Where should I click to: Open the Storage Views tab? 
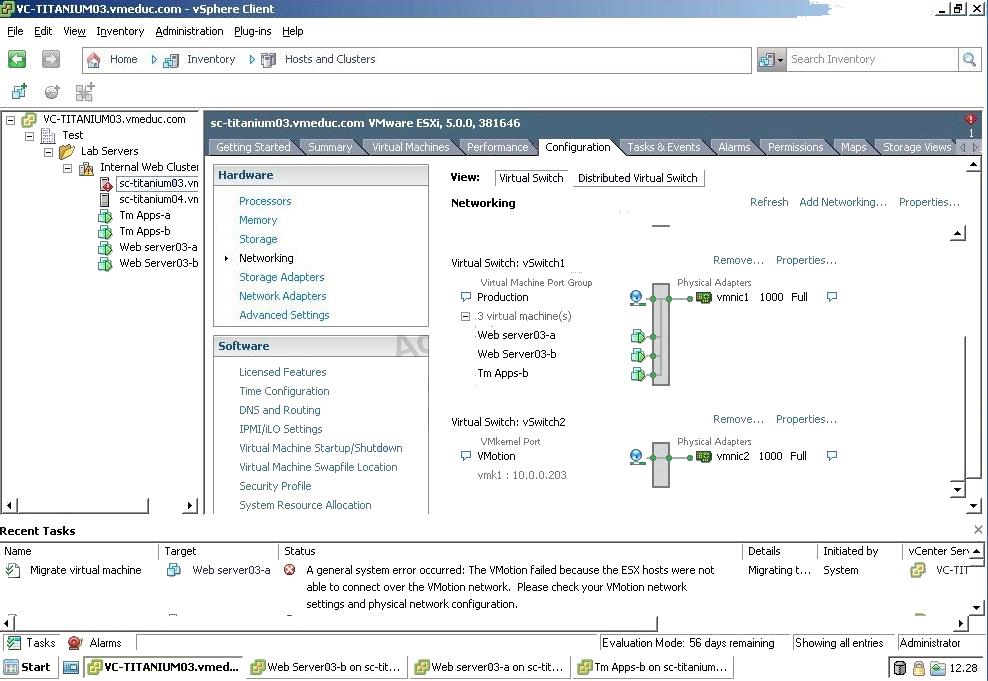(x=917, y=147)
